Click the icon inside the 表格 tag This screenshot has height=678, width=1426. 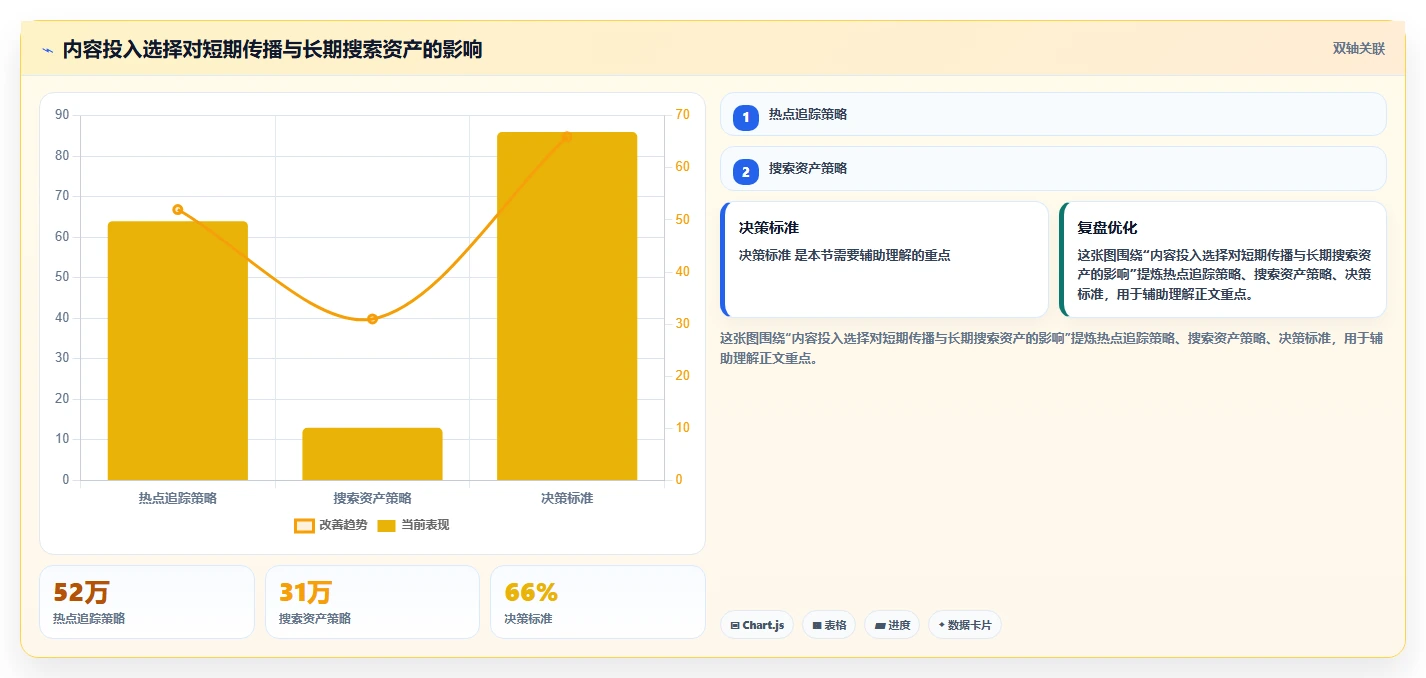(x=817, y=625)
